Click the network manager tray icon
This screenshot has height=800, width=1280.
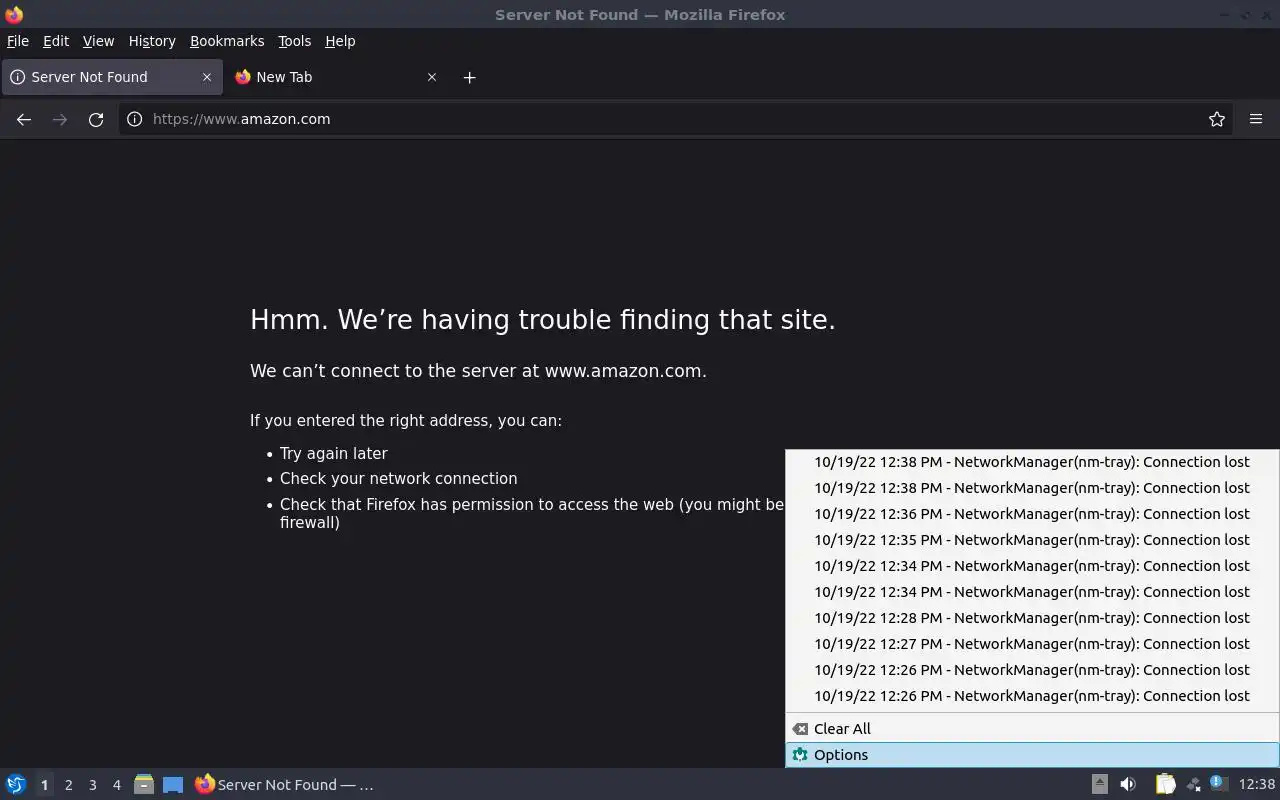1193,785
